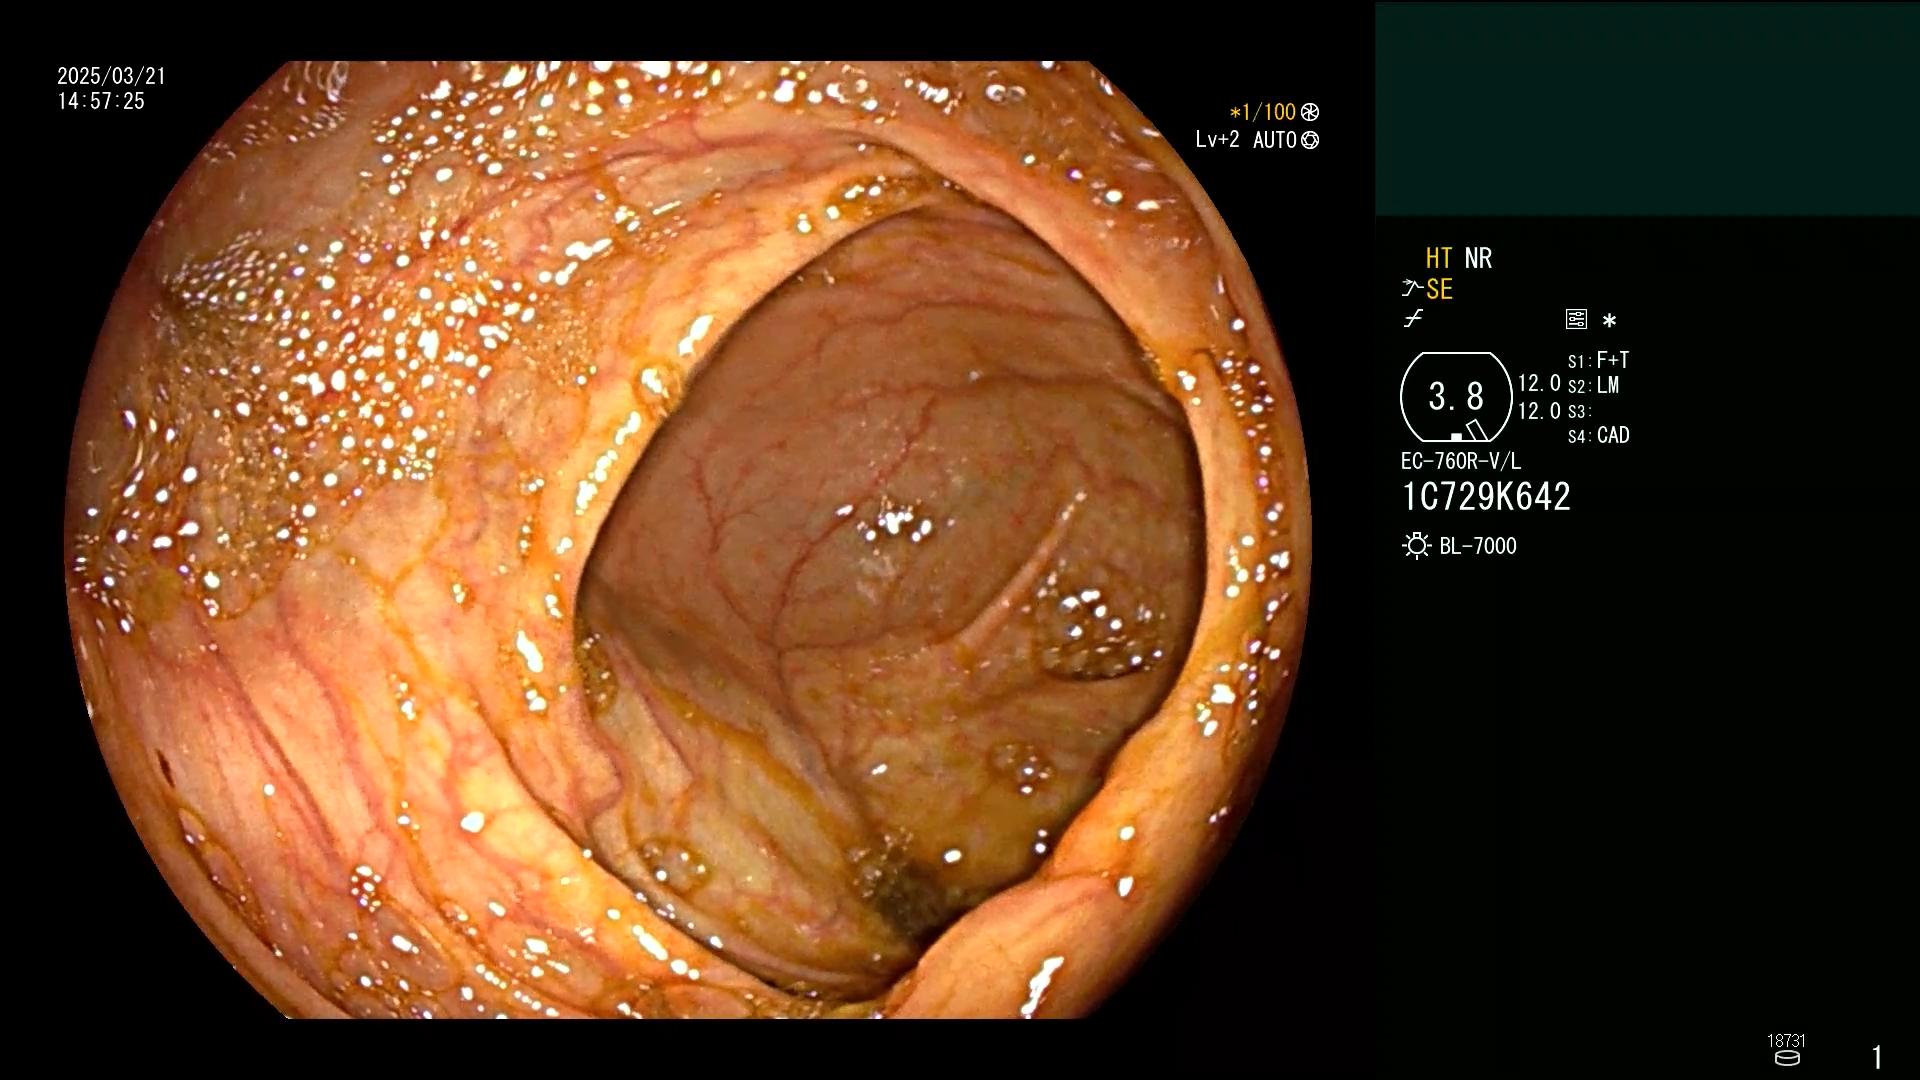Click the image counter 18731
Viewport: 1920px width, 1080px height.
1786,1041
